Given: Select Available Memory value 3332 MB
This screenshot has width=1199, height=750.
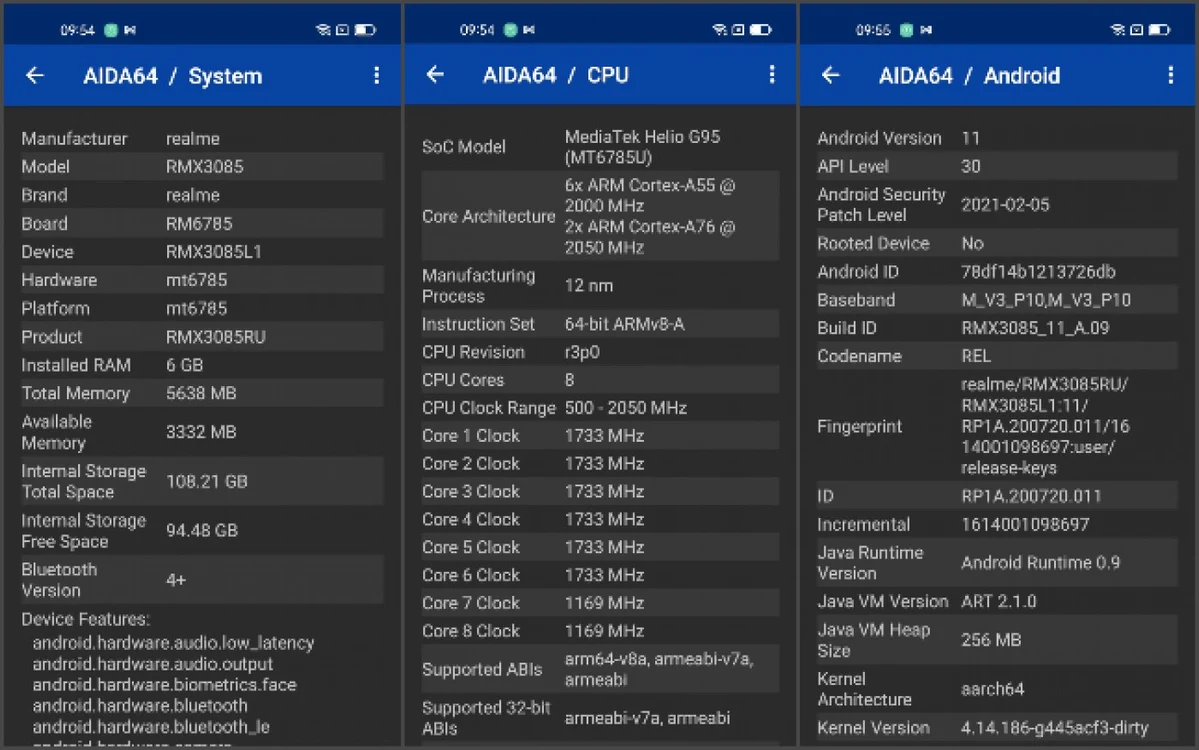Looking at the screenshot, I should pos(201,432).
